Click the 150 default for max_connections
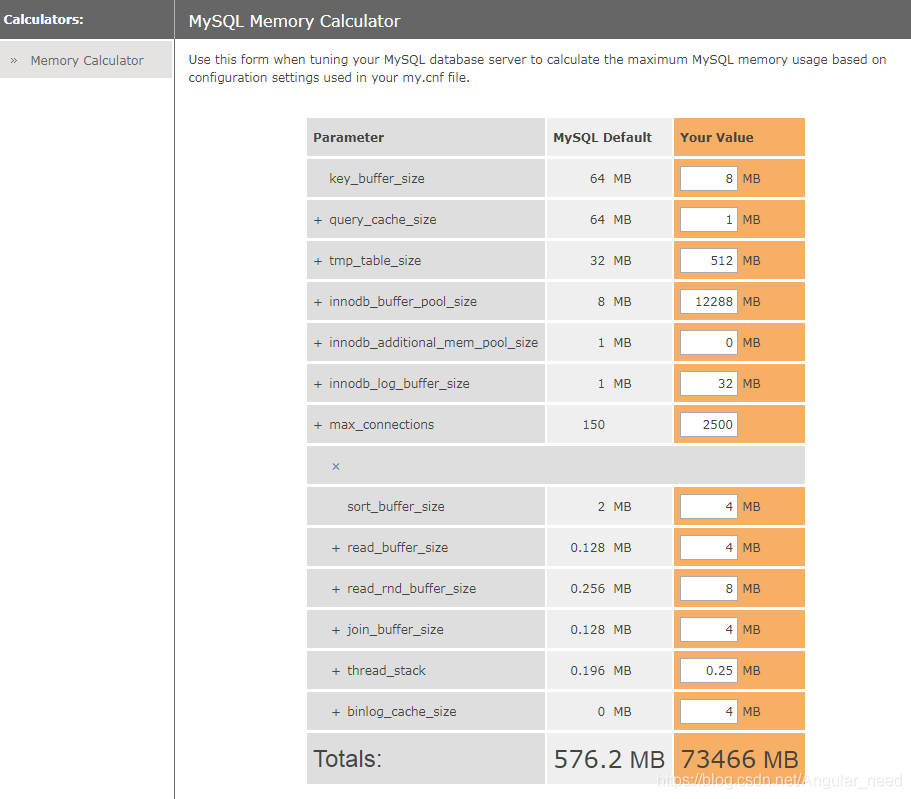 tap(594, 425)
